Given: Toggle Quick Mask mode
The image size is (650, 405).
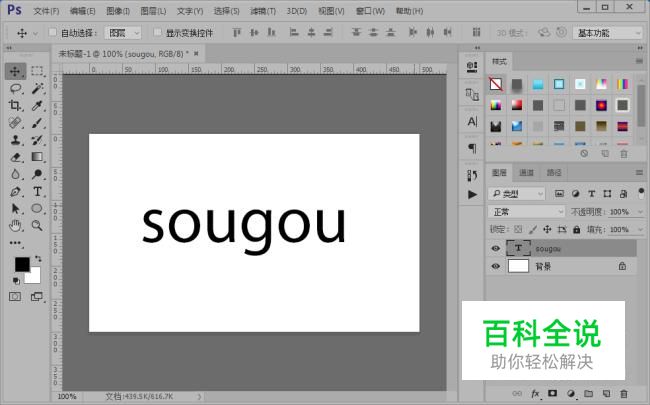Looking at the screenshot, I should 15,296.
